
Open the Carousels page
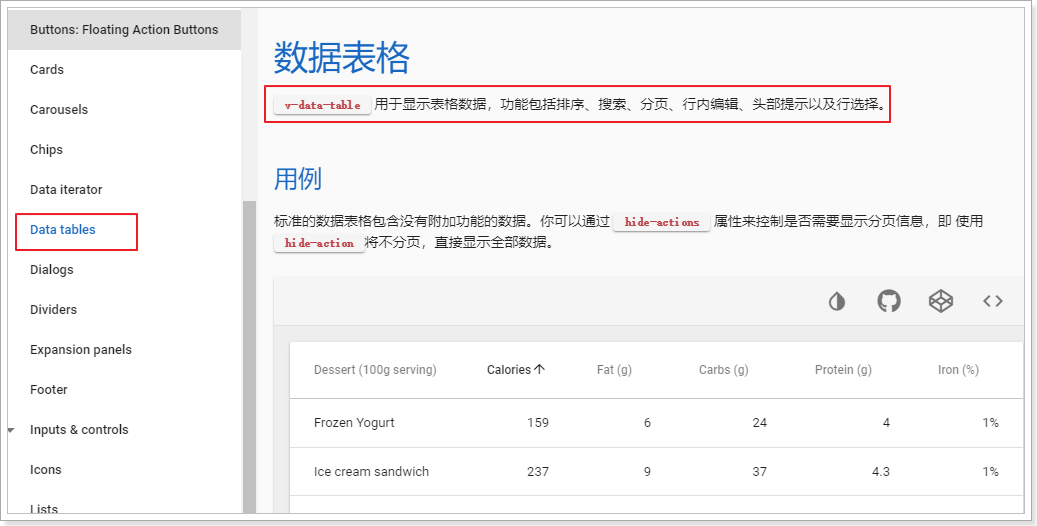[x=59, y=110]
